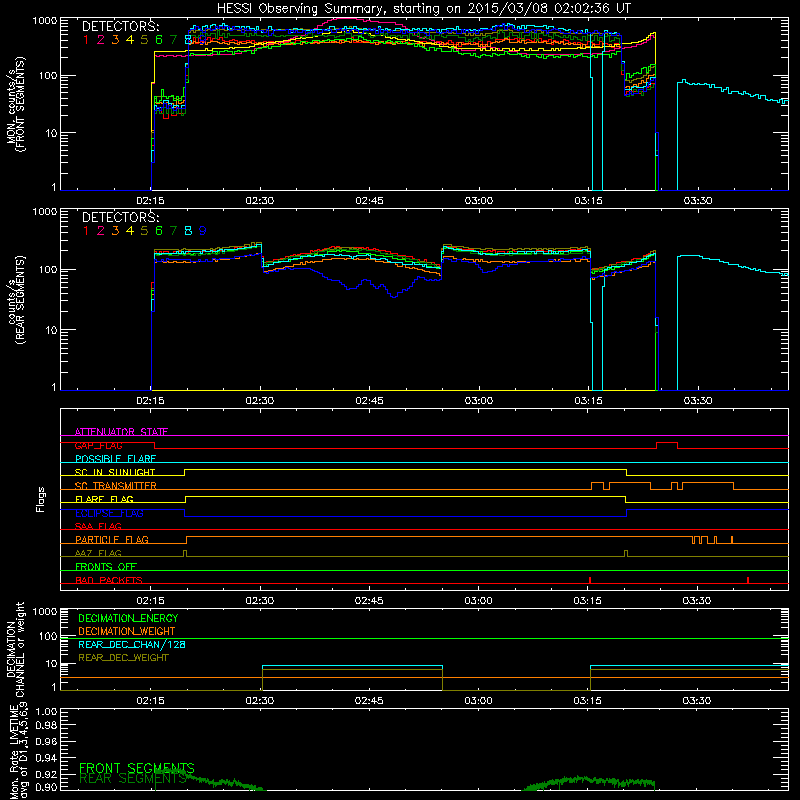Click the AAZ_FLAG label
Screen dimensions: 800x800
pyautogui.click(x=98, y=553)
